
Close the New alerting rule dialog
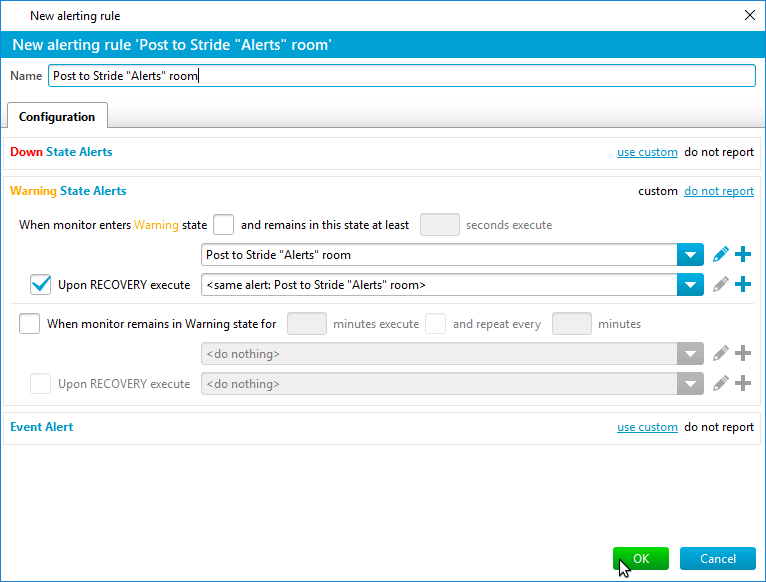tap(750, 16)
